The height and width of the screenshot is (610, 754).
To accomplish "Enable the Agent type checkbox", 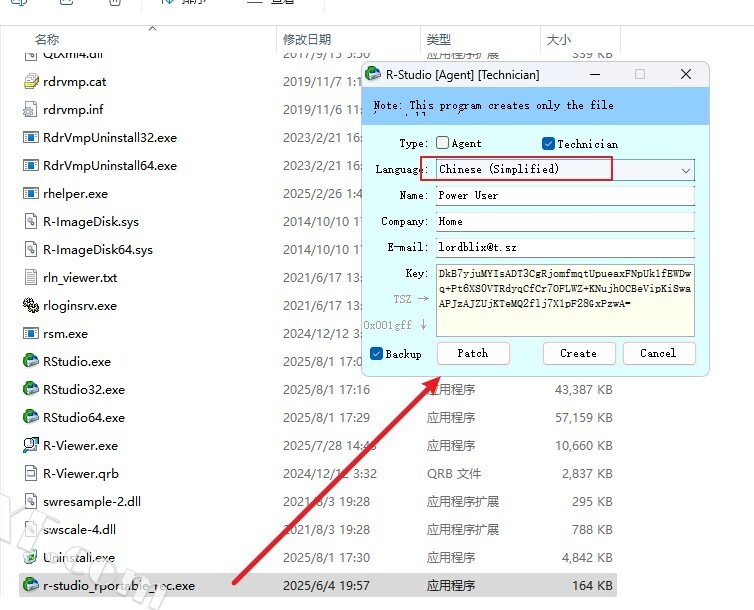I will tap(442, 143).
